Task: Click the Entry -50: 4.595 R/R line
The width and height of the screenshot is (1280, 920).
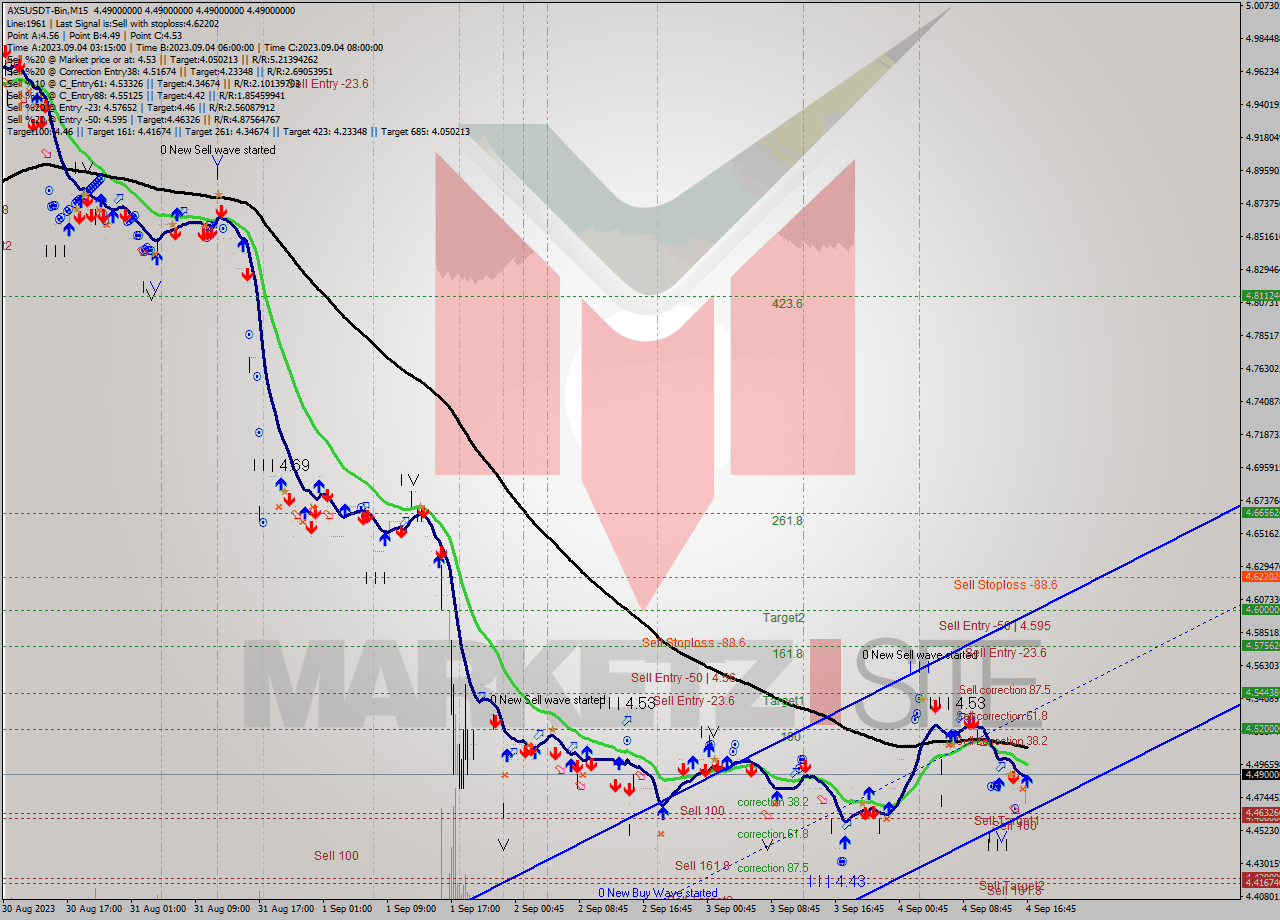Action: point(143,119)
